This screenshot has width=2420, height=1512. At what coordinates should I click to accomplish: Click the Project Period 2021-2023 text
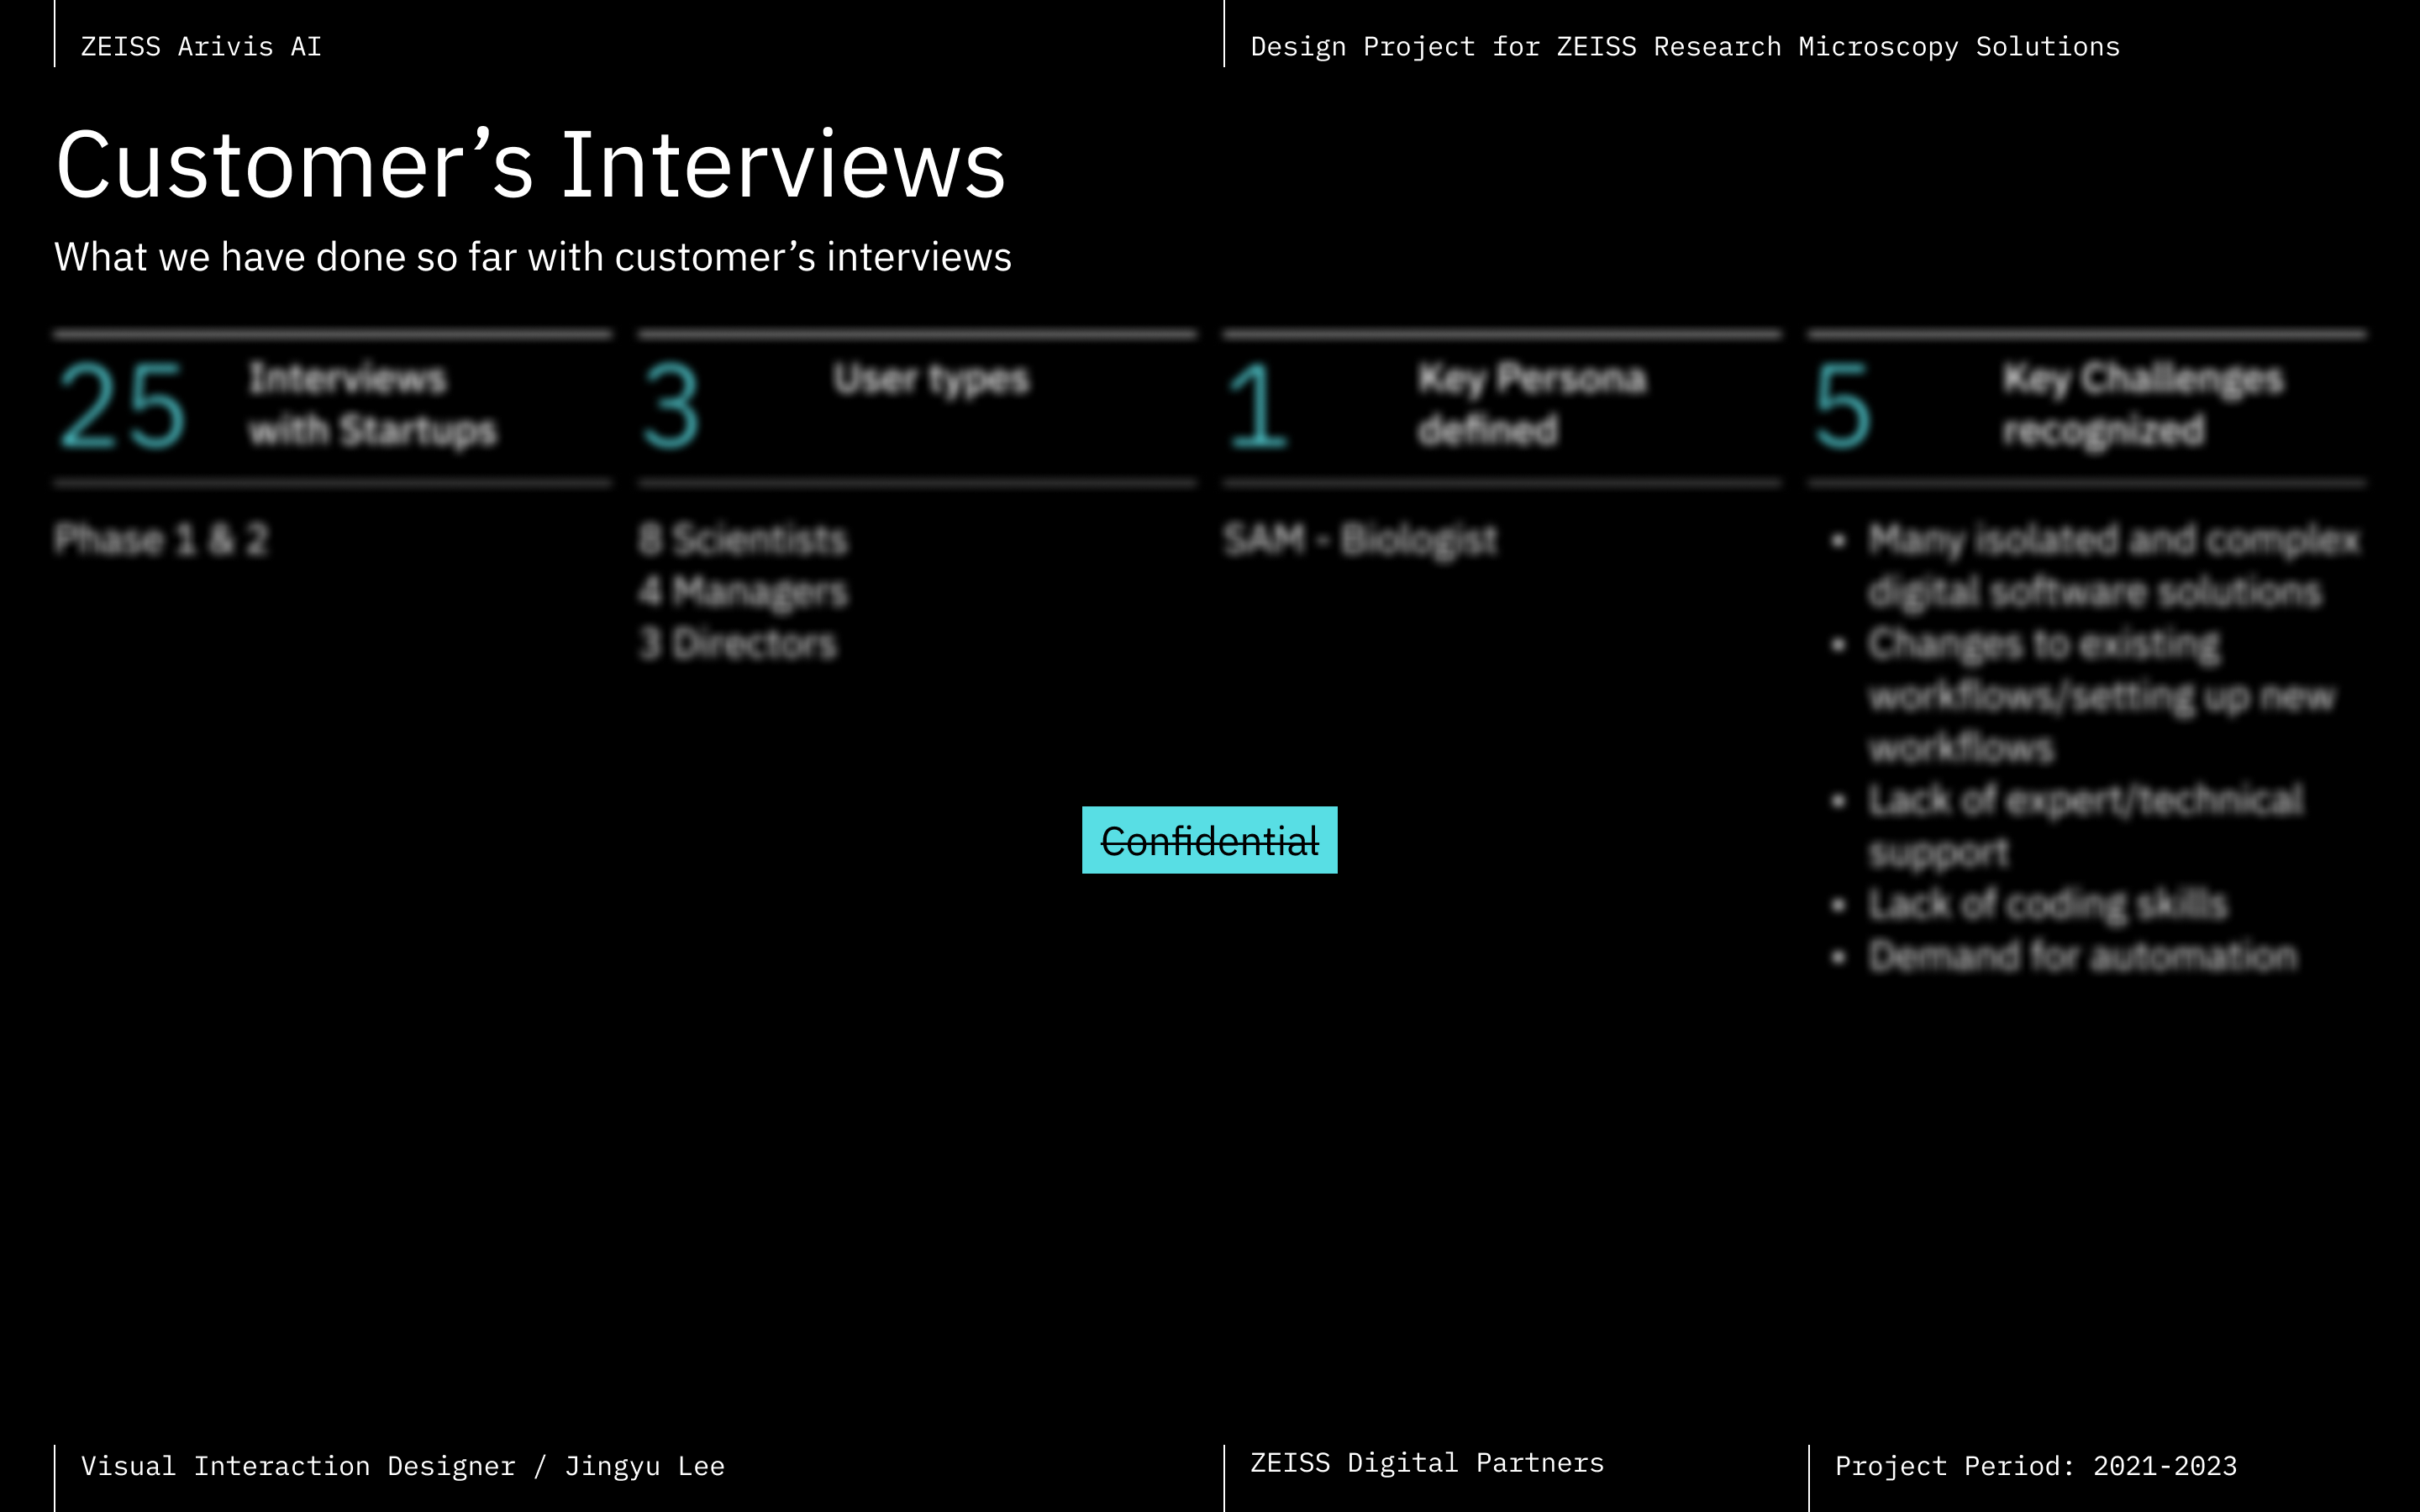pyautogui.click(x=2035, y=1466)
